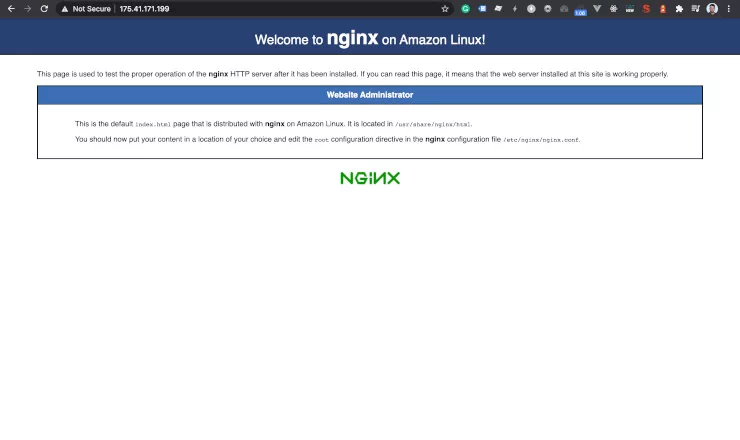Image resolution: width=740 pixels, height=440 pixels.
Task: Click the /usr/share/nginx/html path text
Action: tap(432, 125)
